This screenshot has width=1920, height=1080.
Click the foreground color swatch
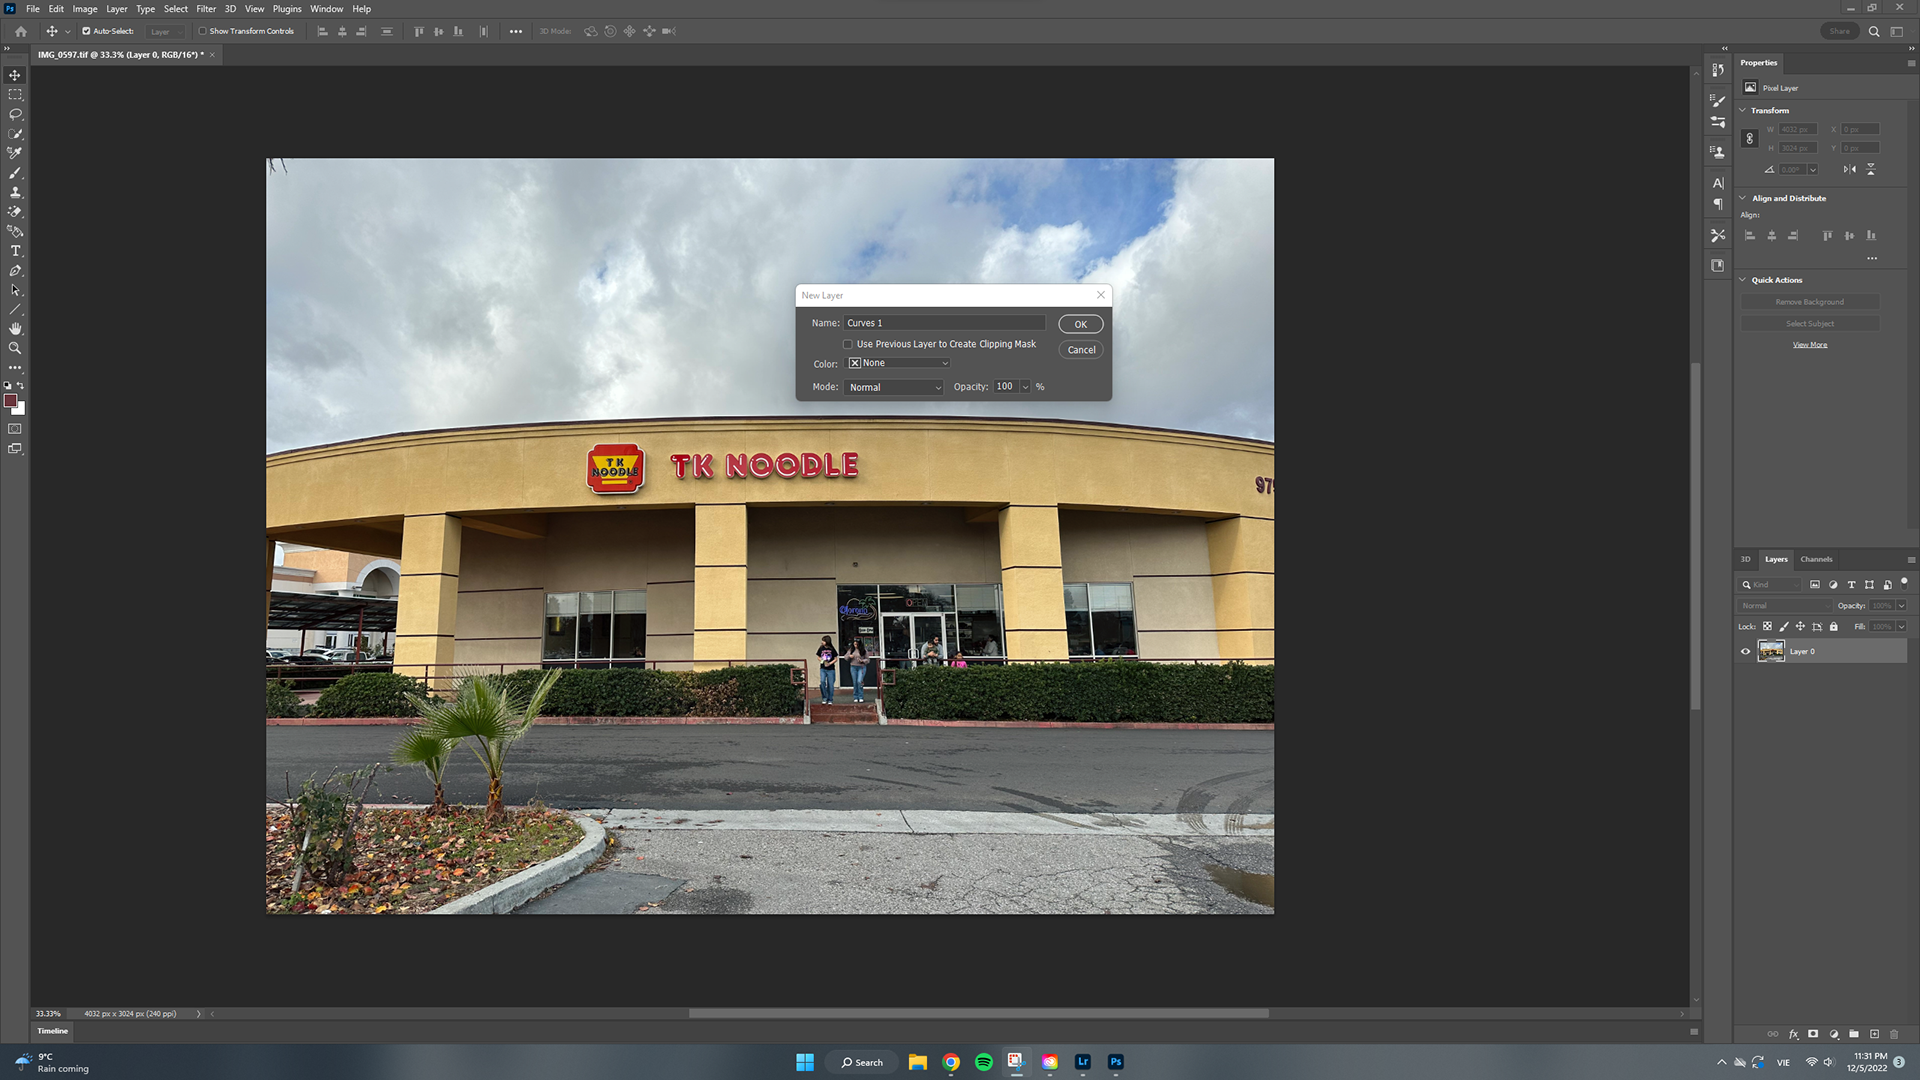tap(11, 400)
